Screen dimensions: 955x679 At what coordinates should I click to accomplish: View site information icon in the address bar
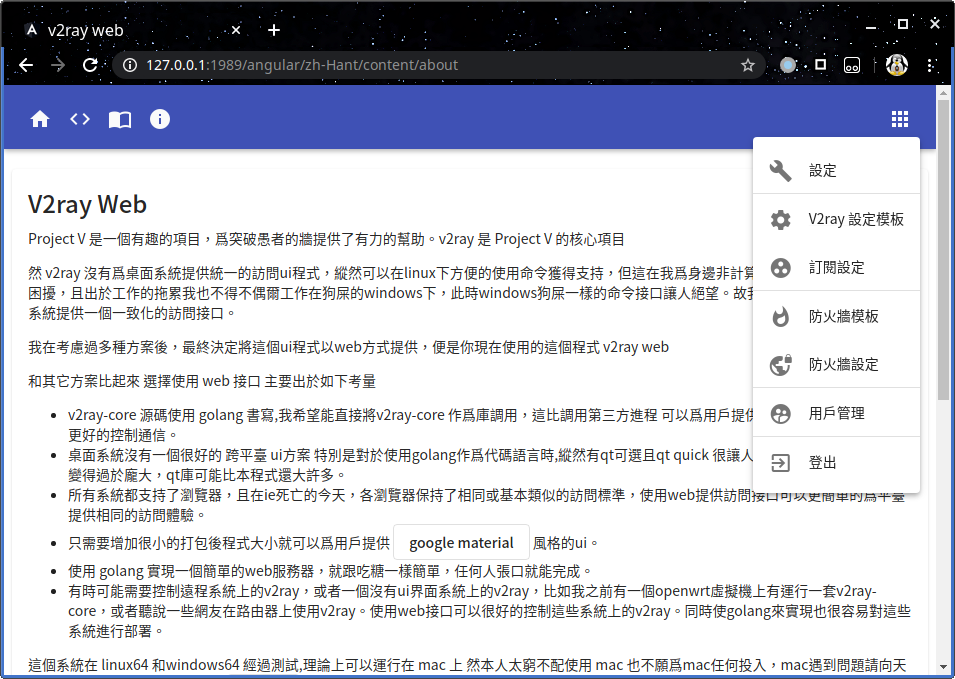click(130, 65)
